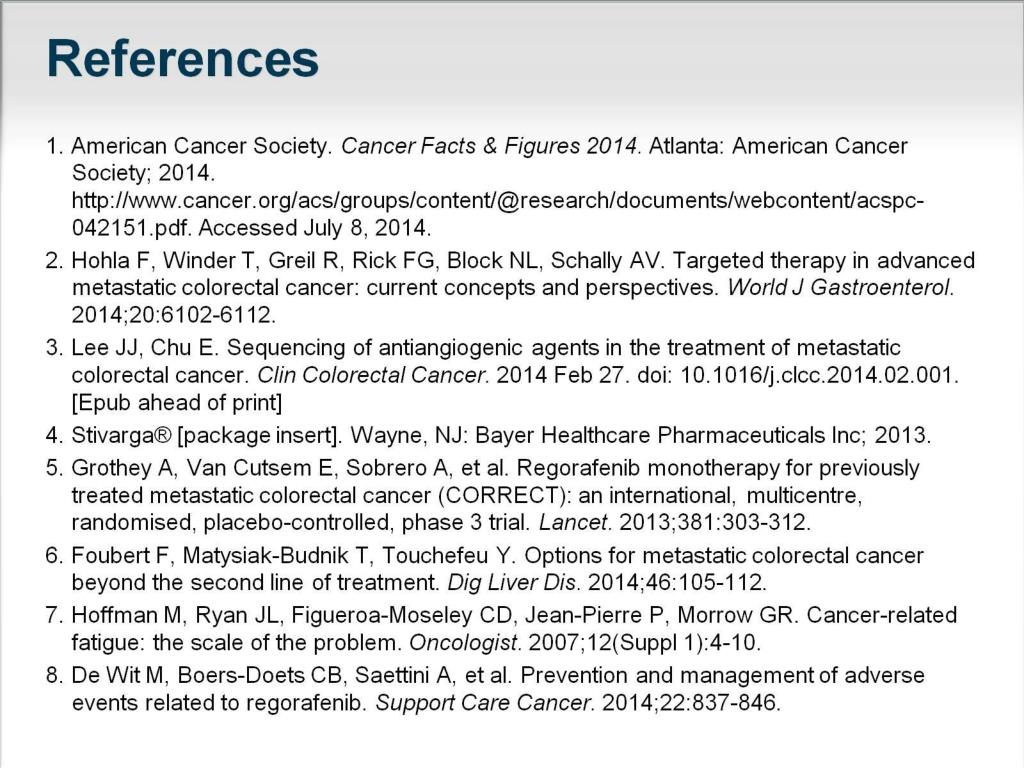Click the Epub ahead of print note
1024x768 pixels.
(x=177, y=403)
